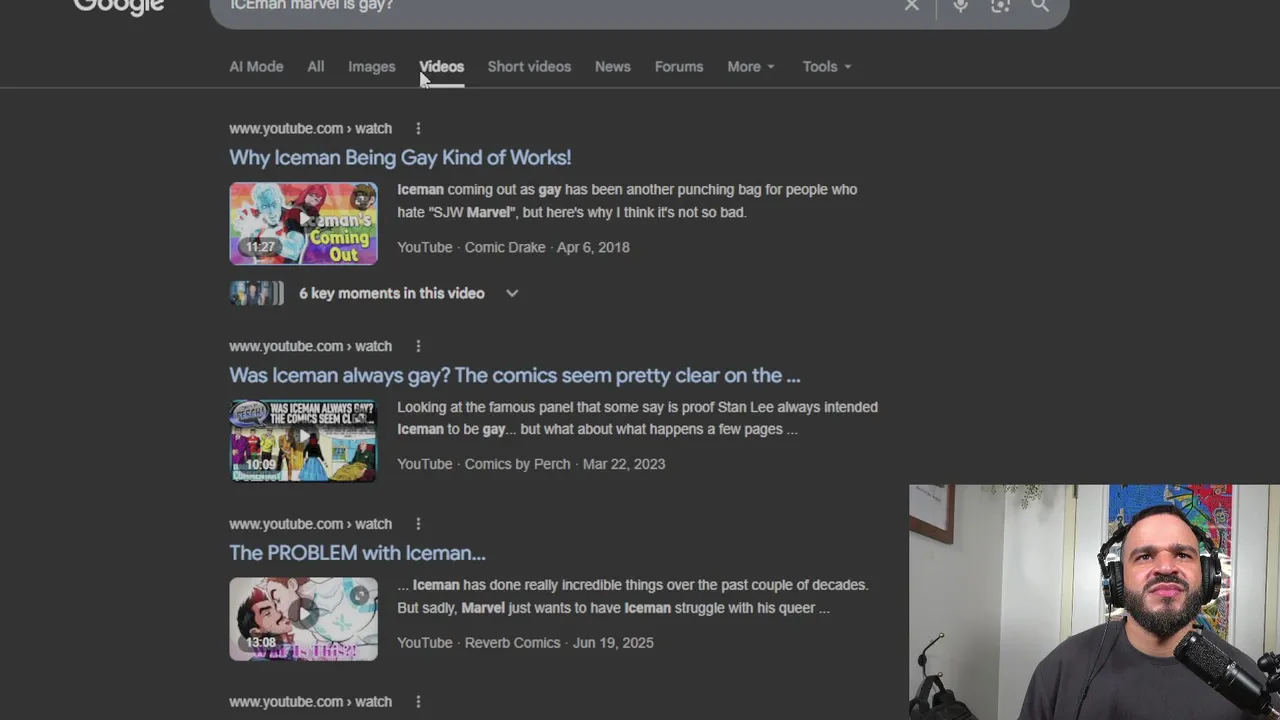Open options menu for Was Iceman always gay result

[418, 346]
